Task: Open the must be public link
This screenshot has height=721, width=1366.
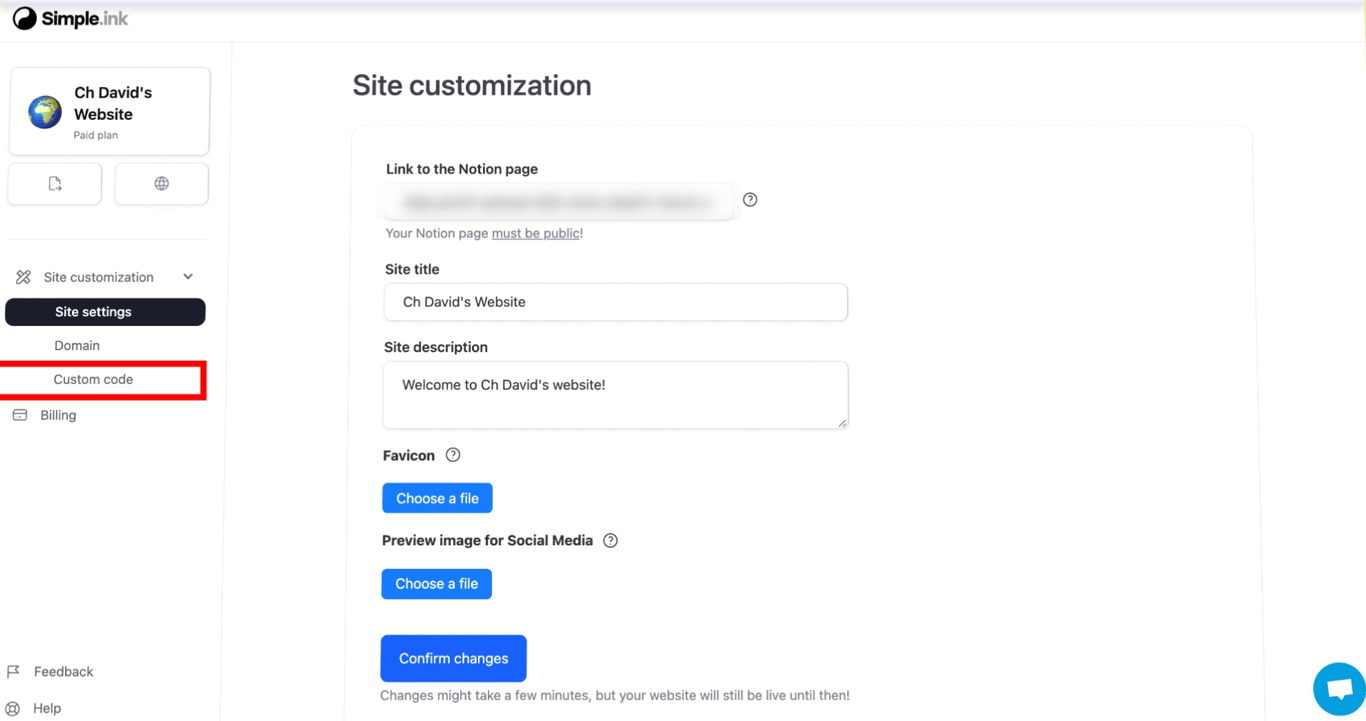Action: pyautogui.click(x=536, y=233)
